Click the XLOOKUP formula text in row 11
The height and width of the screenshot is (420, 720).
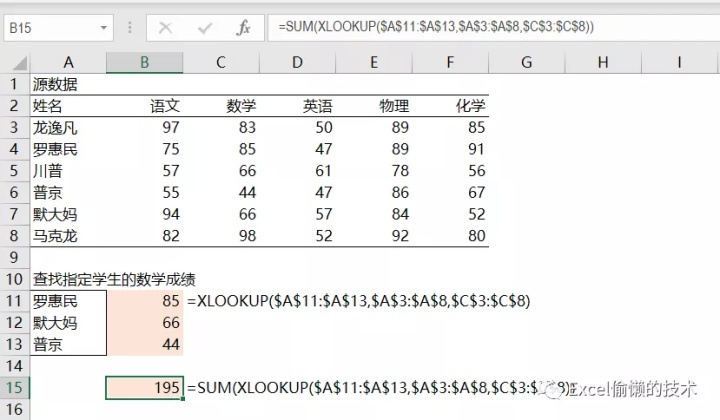[x=359, y=301]
